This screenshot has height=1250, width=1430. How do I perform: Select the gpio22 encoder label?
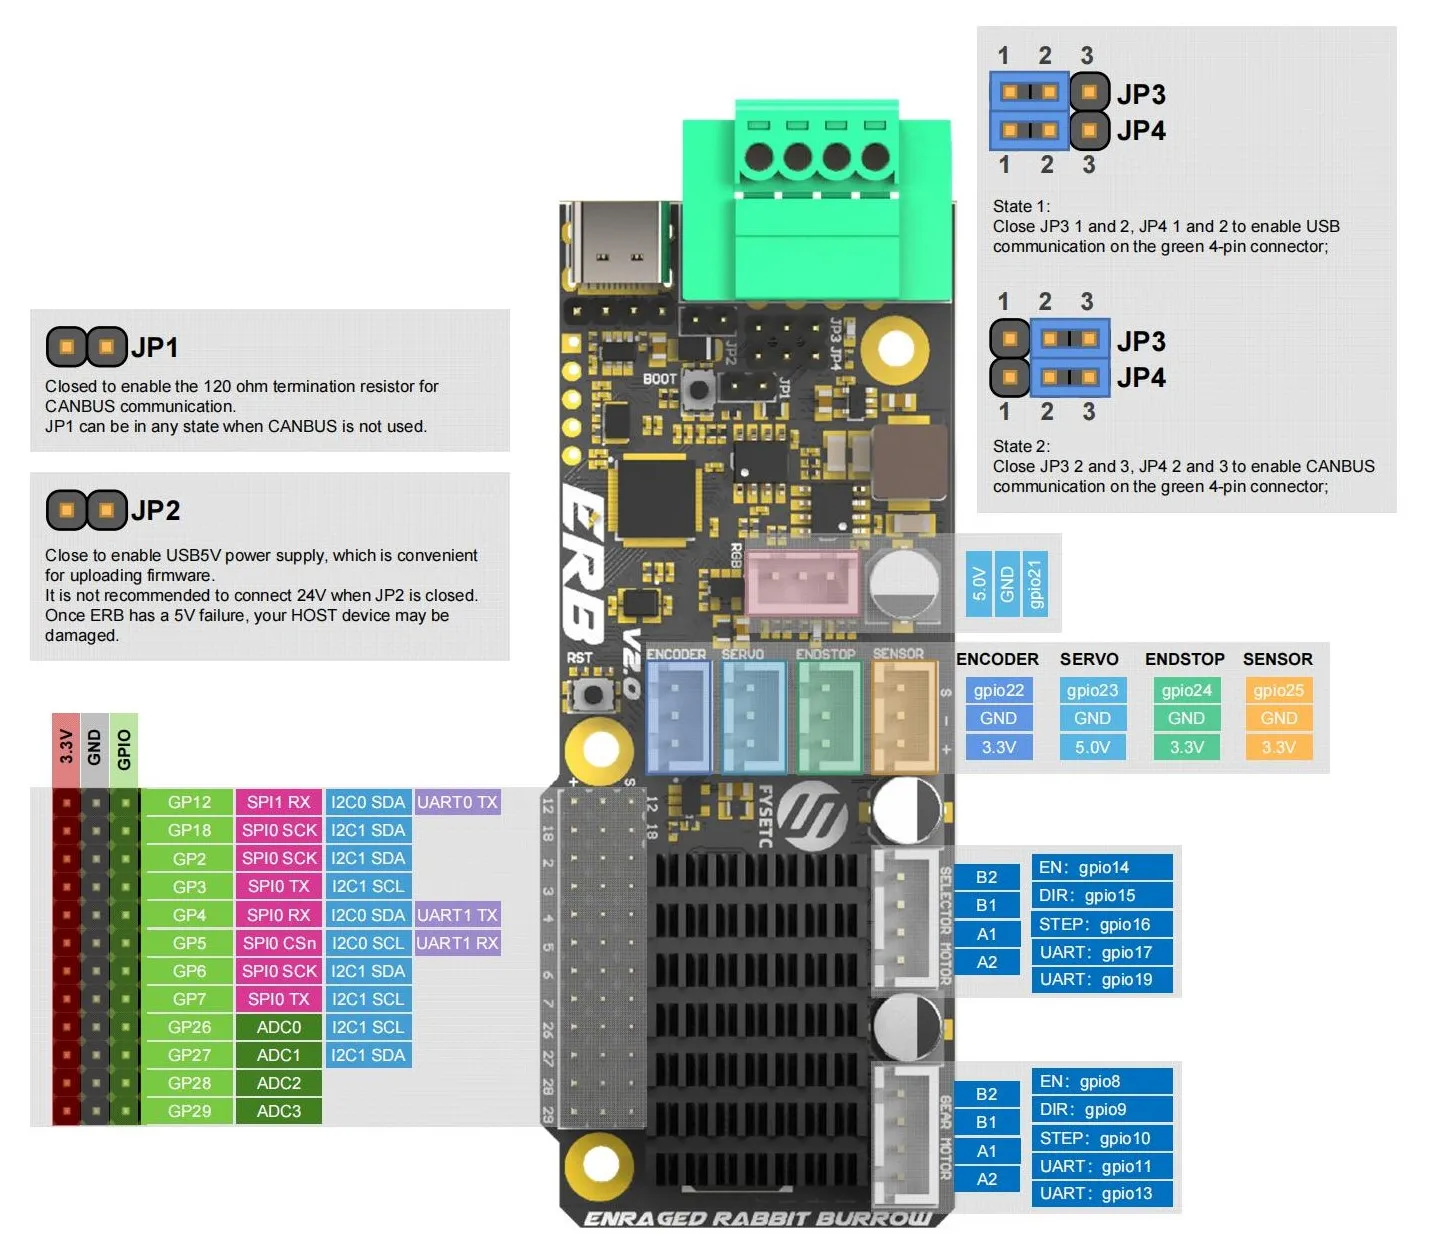tap(999, 690)
